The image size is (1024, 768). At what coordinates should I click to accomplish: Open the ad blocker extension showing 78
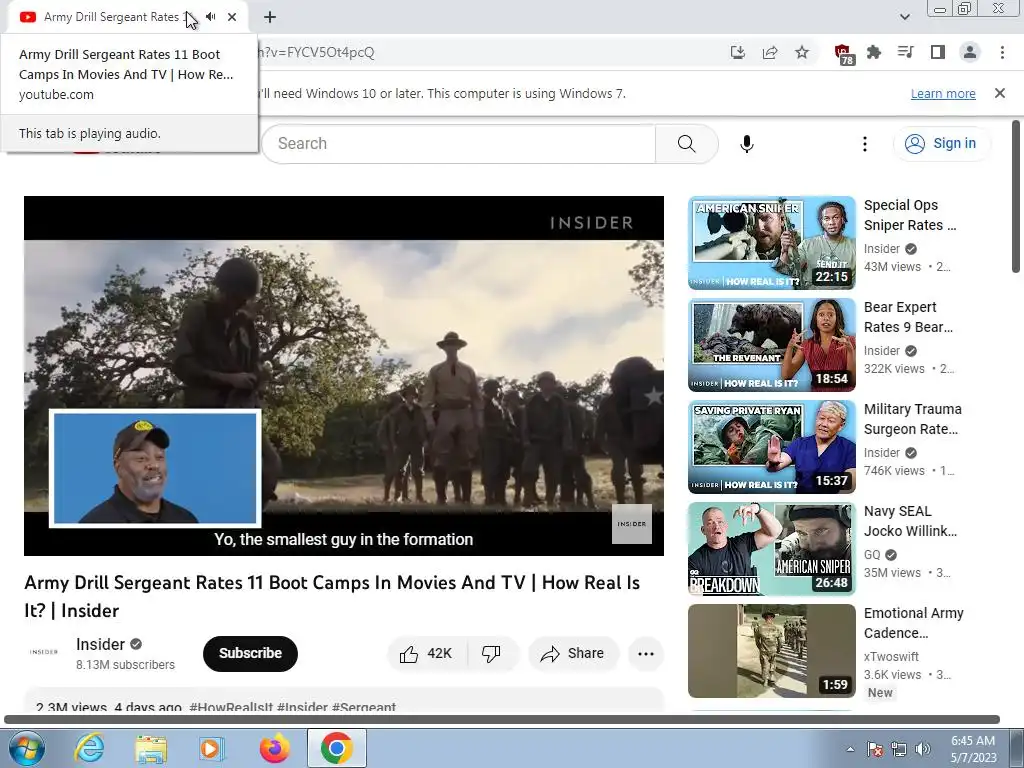[x=844, y=54]
